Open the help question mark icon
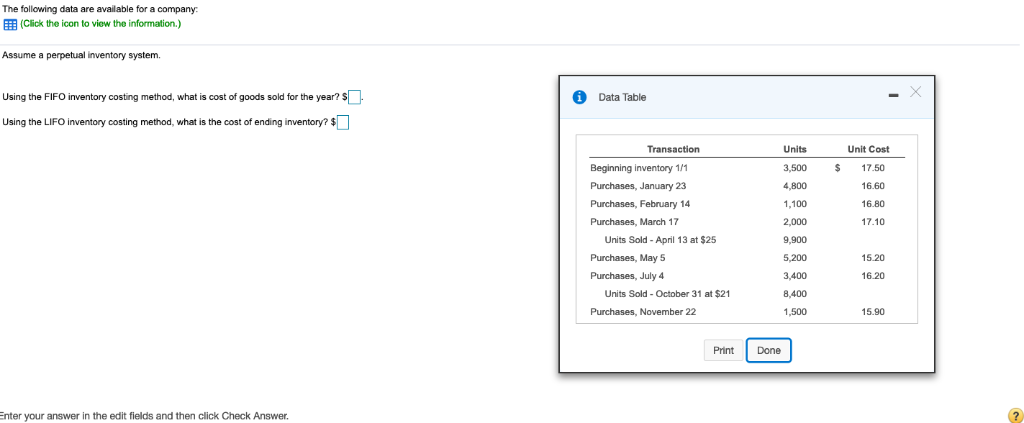 tap(1016, 415)
